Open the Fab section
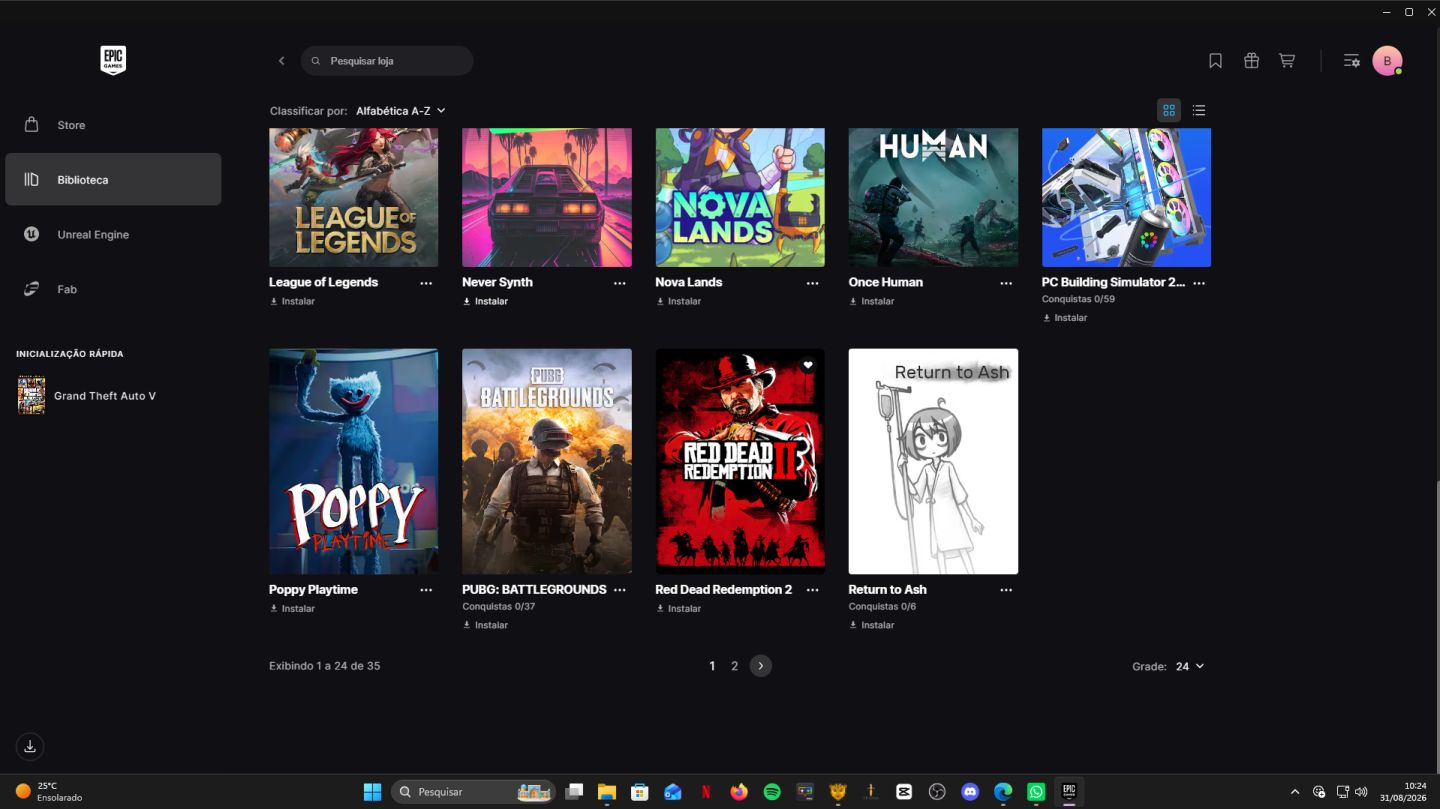Screen dimensions: 1440x809 tap(113, 289)
